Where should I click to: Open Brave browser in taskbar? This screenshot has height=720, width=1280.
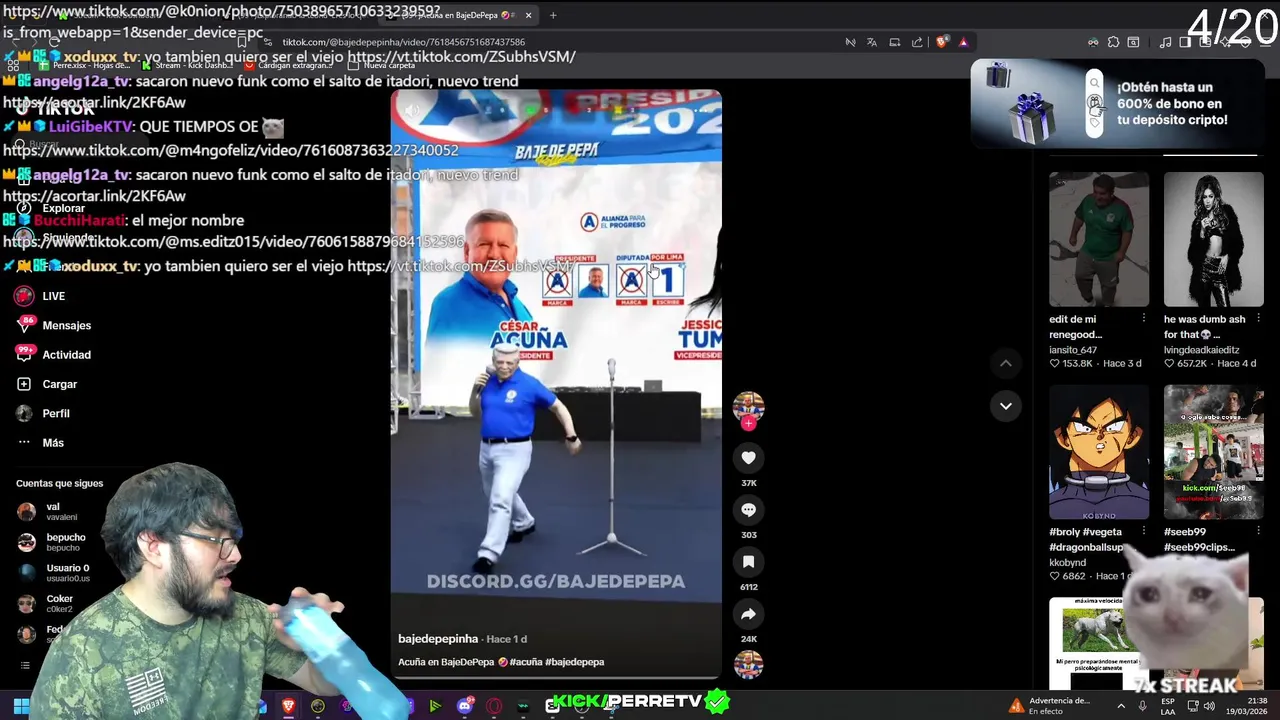click(288, 706)
